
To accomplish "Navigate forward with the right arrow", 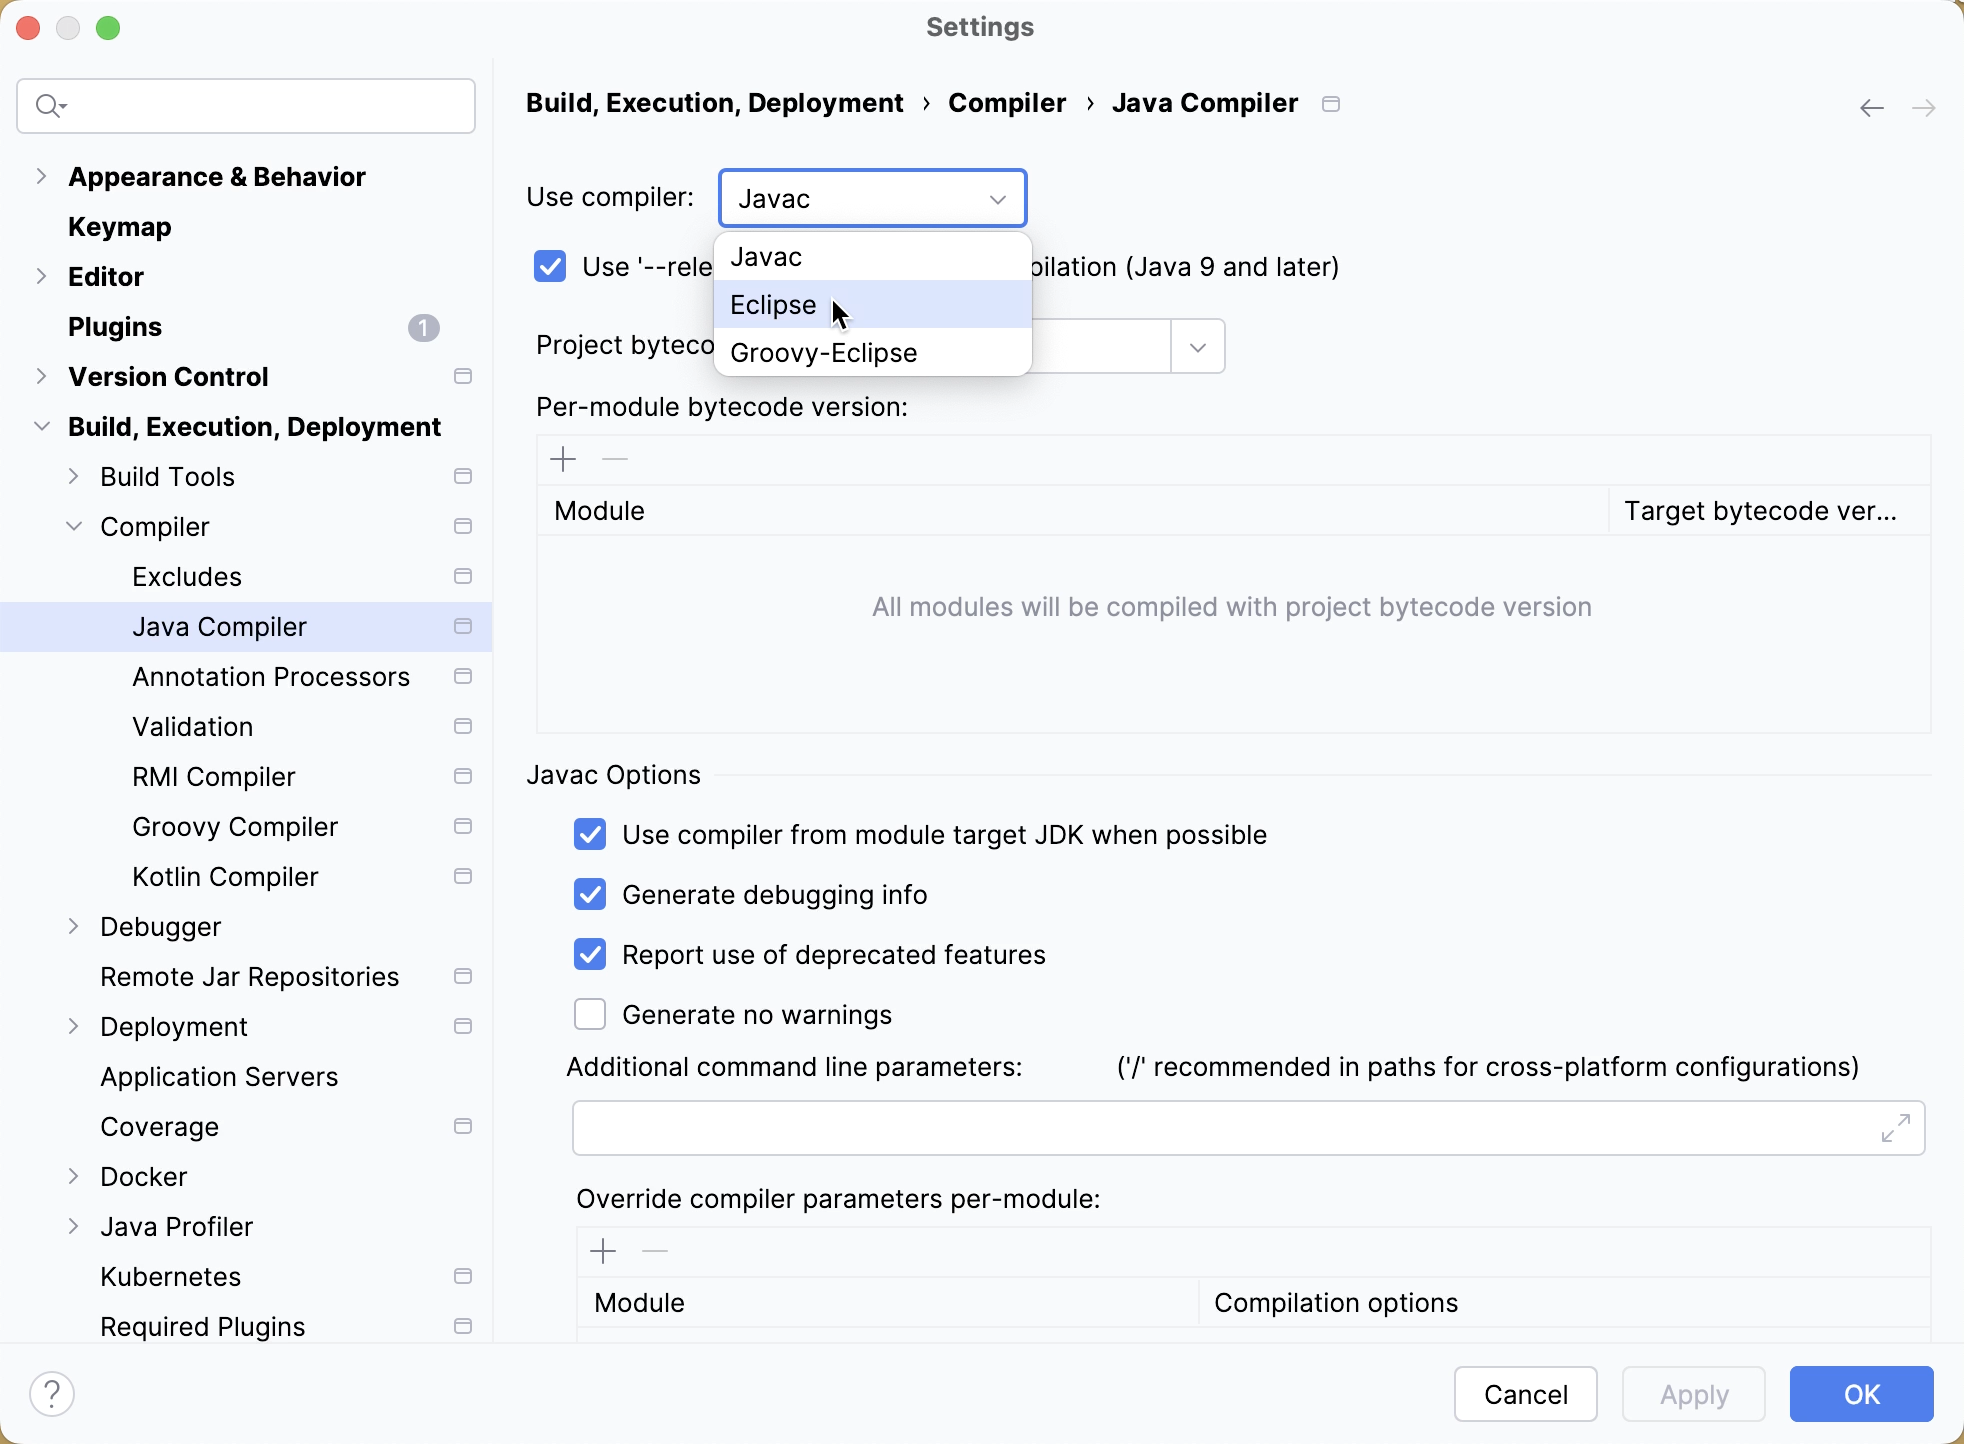I will 1924,107.
